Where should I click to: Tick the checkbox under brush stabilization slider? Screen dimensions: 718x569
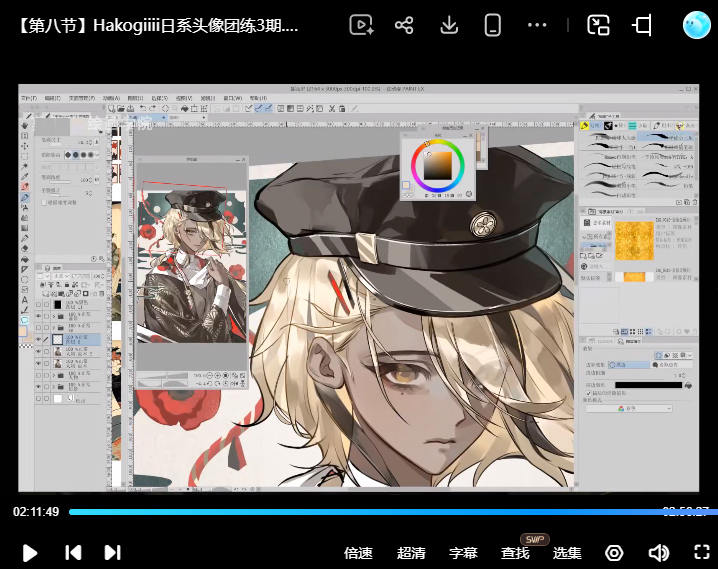(x=44, y=202)
